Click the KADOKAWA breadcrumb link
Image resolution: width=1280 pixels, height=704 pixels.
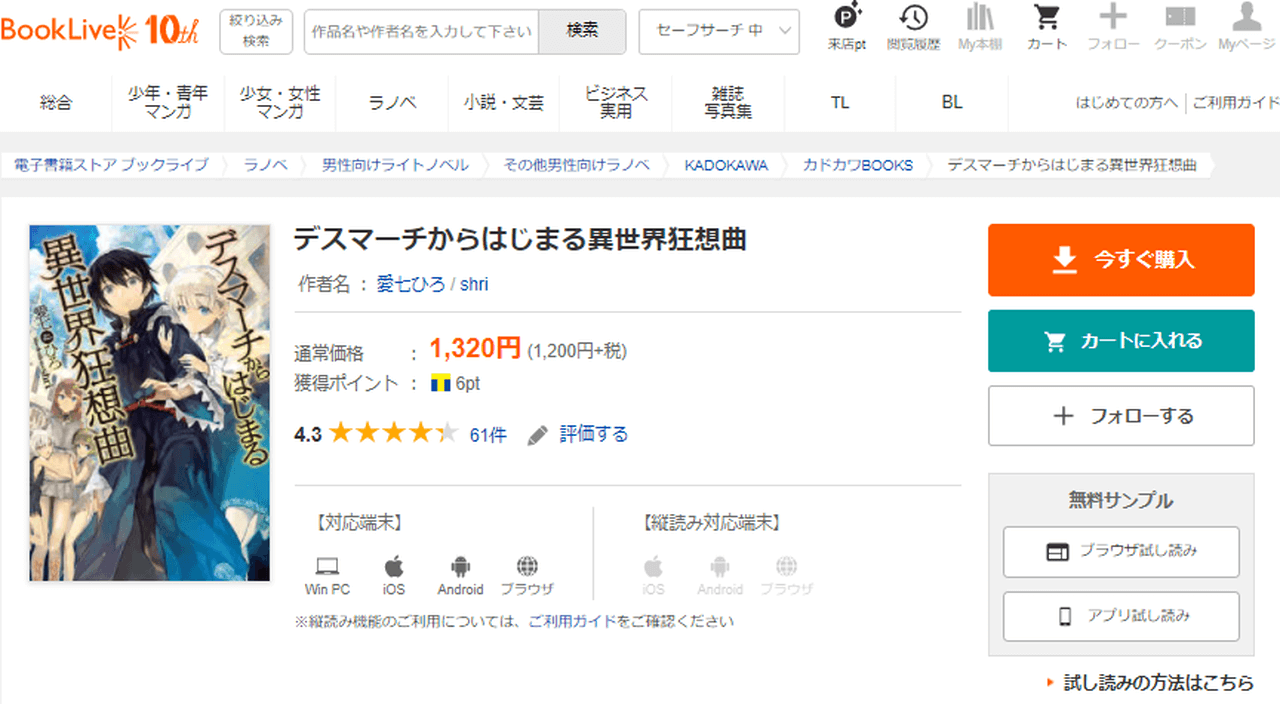[x=726, y=165]
